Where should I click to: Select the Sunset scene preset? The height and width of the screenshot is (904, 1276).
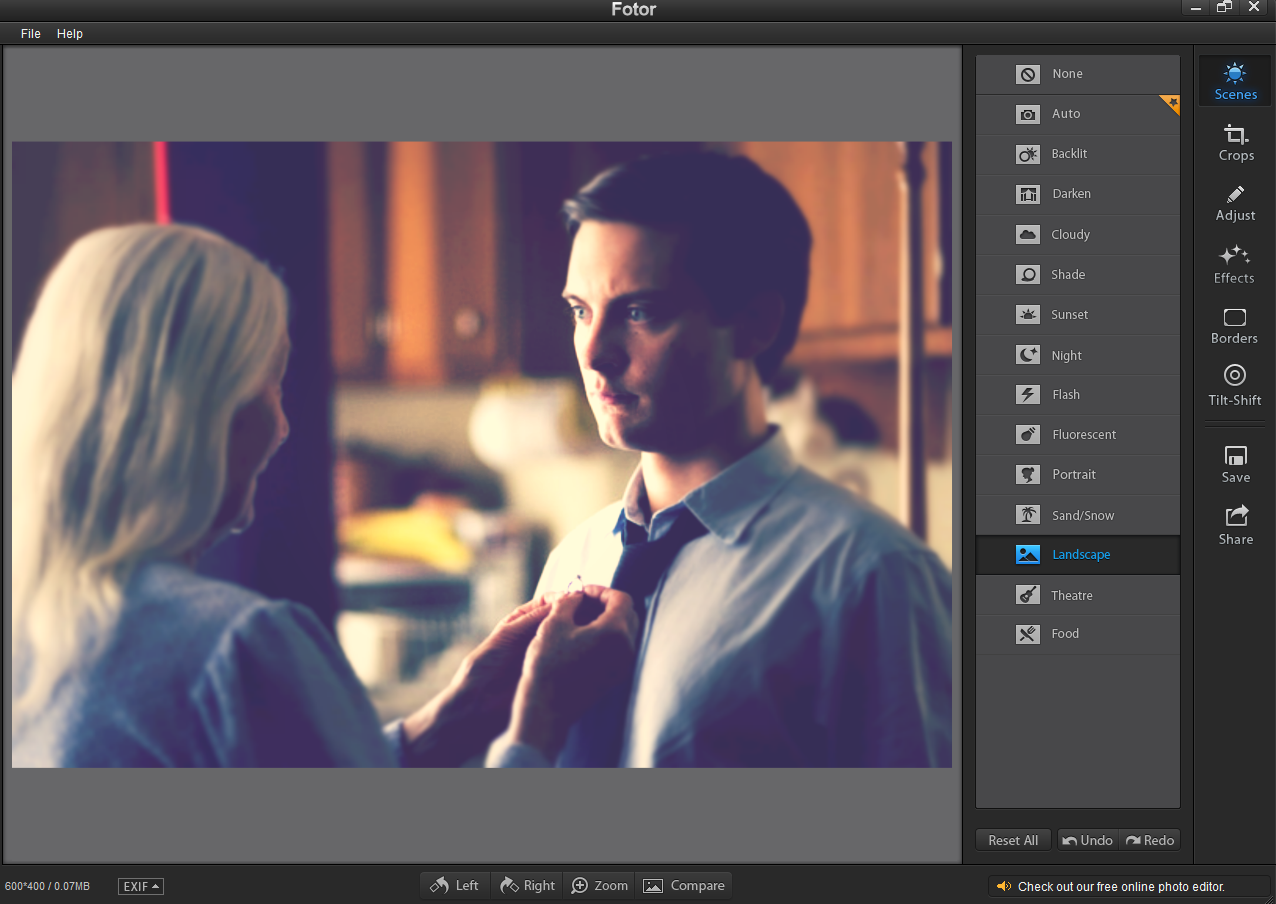click(1077, 314)
